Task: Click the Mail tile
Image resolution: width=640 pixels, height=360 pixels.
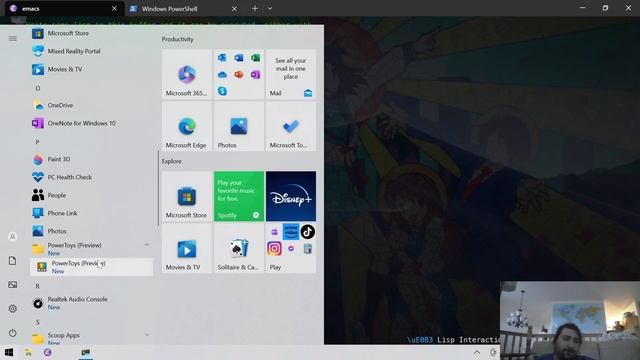Action: (291, 74)
